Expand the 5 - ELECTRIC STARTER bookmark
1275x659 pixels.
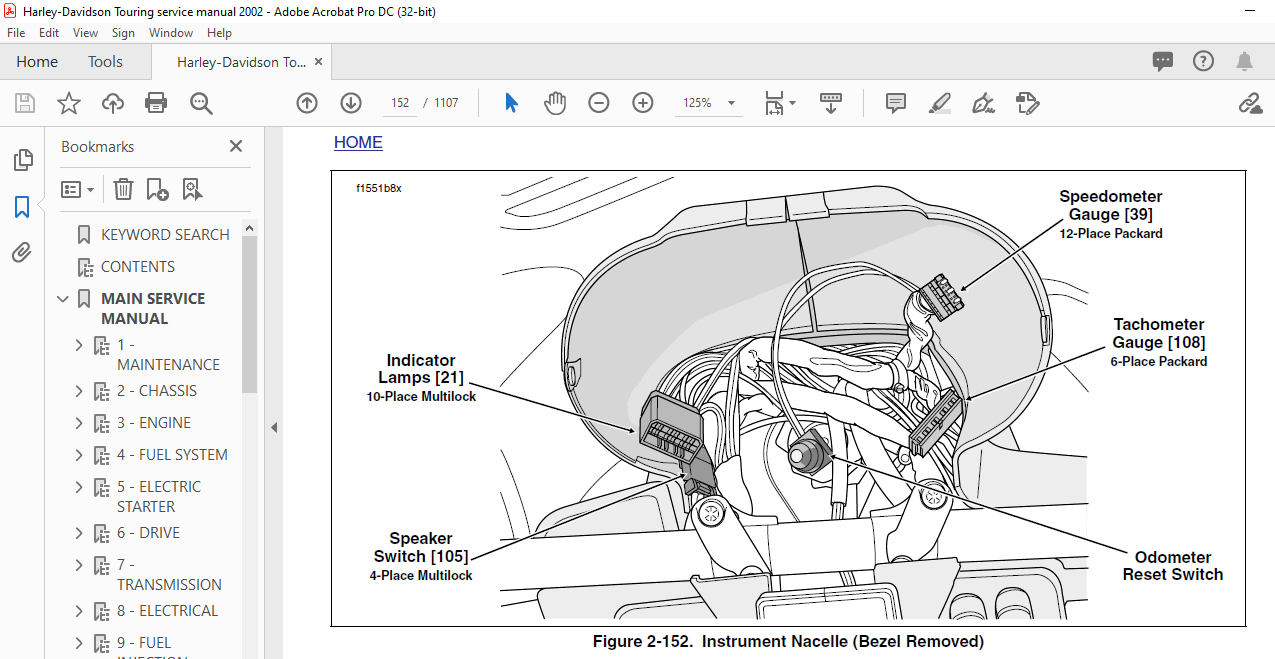tap(79, 487)
